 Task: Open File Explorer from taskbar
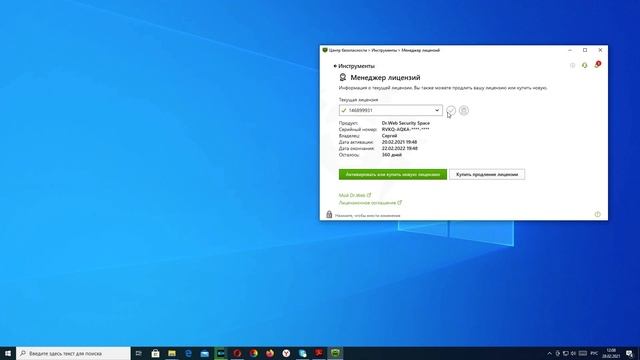click(172, 353)
